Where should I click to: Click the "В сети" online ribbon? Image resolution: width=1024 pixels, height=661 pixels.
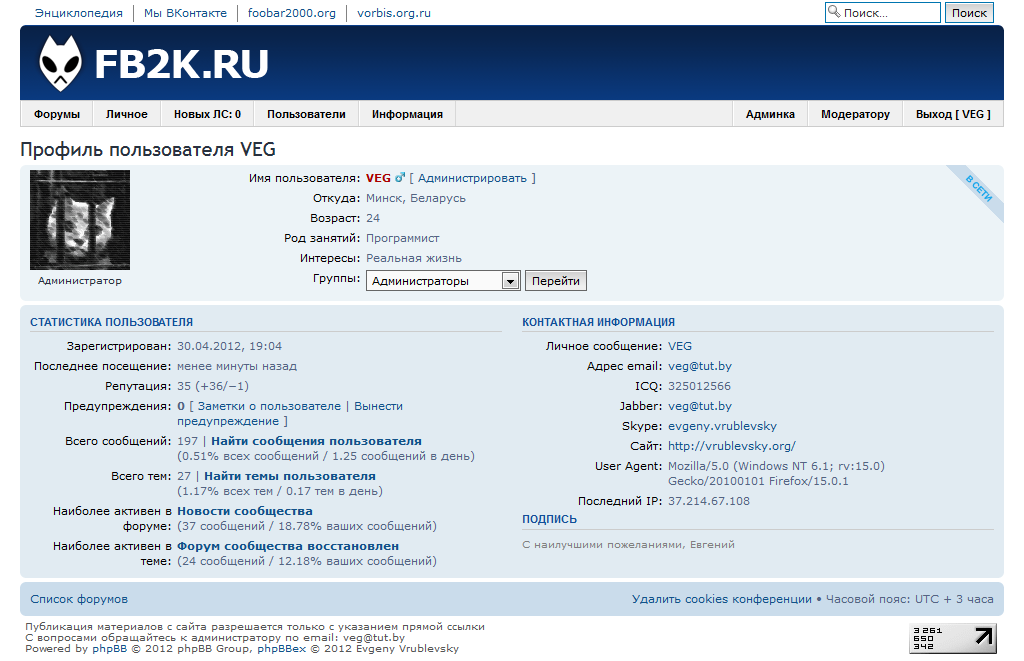coord(979,189)
